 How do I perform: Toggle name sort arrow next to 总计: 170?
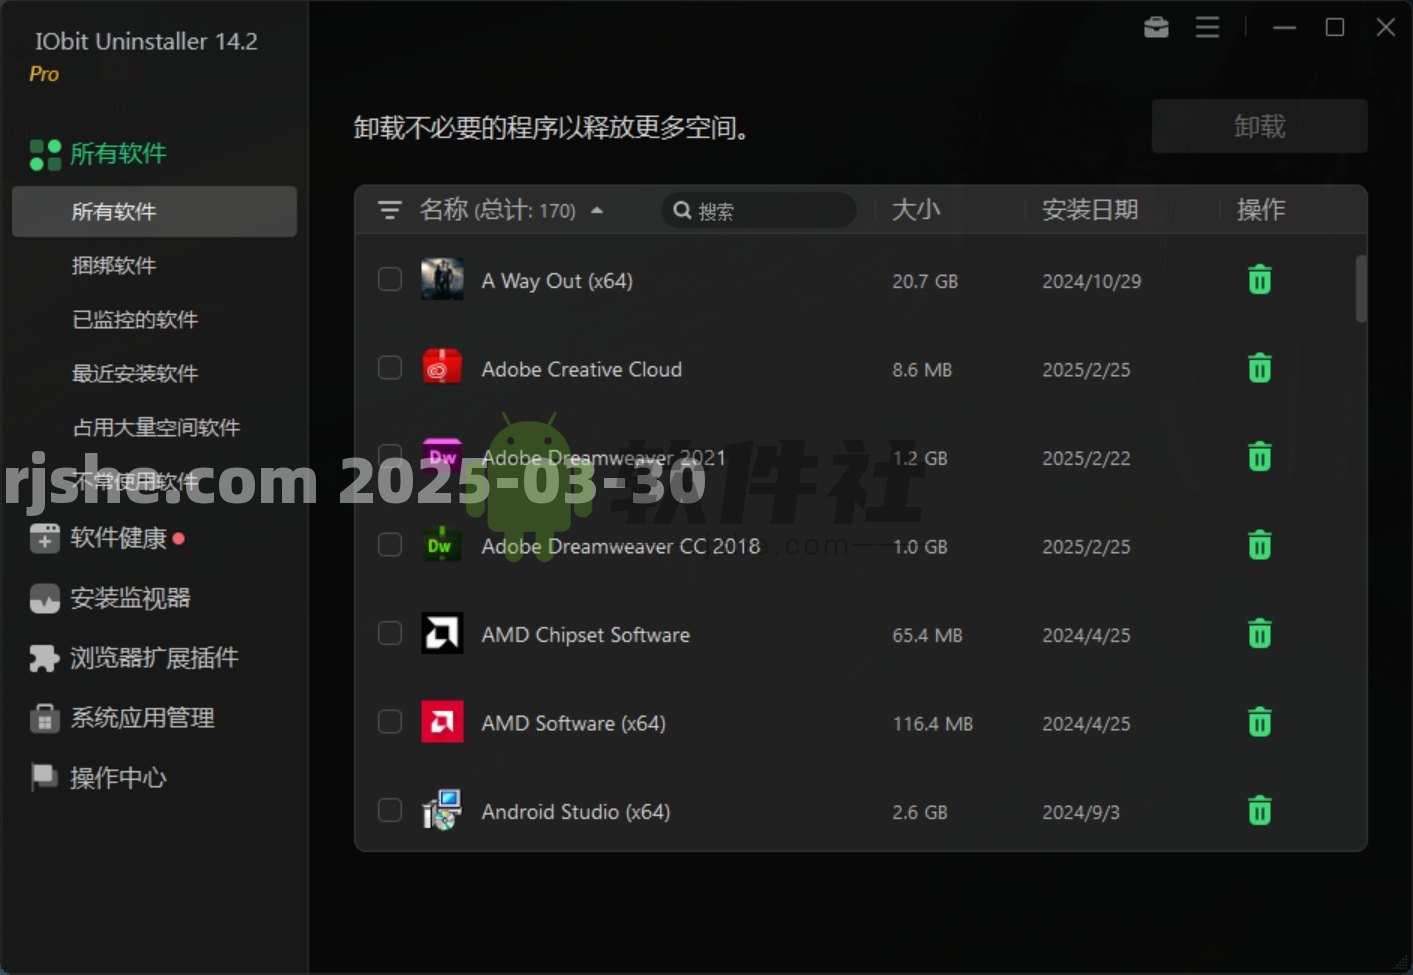(x=597, y=211)
